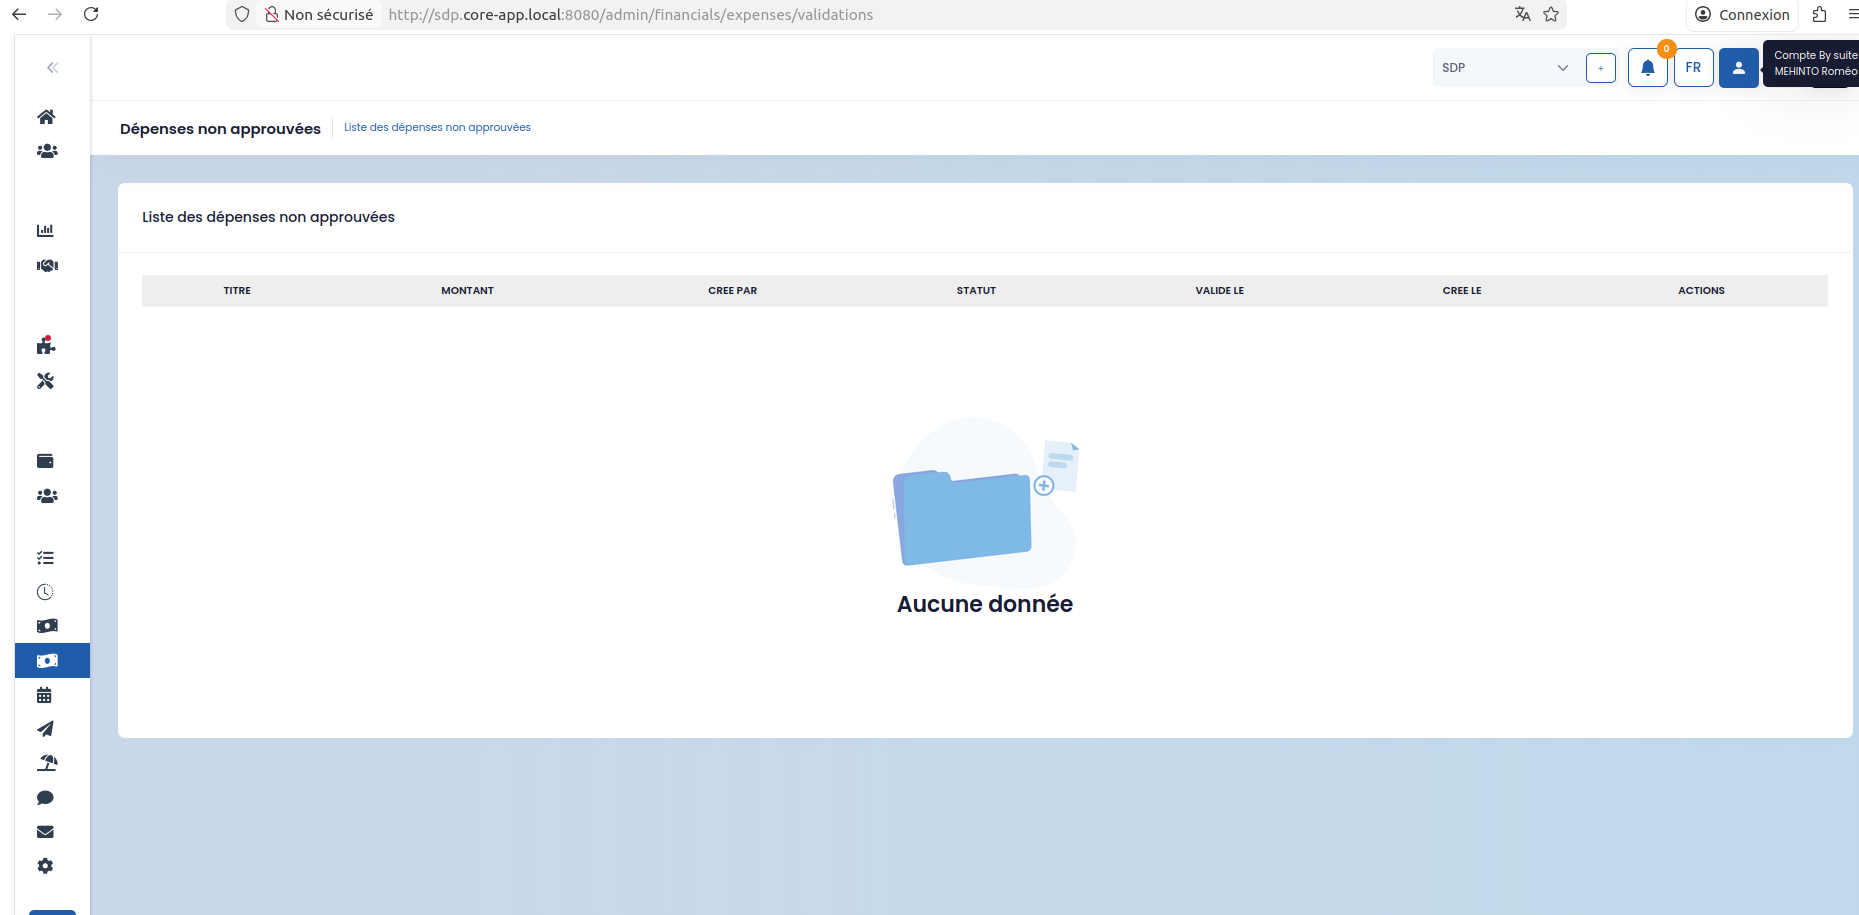Image resolution: width=1859 pixels, height=915 pixels.
Task: Open the calendar icon in sidebar
Action: (44, 695)
